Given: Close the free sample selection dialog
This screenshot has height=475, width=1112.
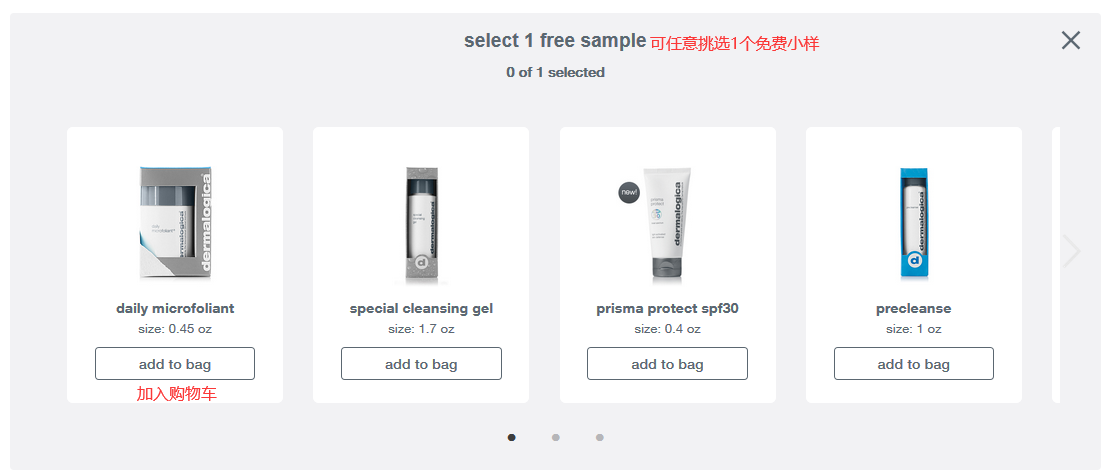Looking at the screenshot, I should [1070, 40].
